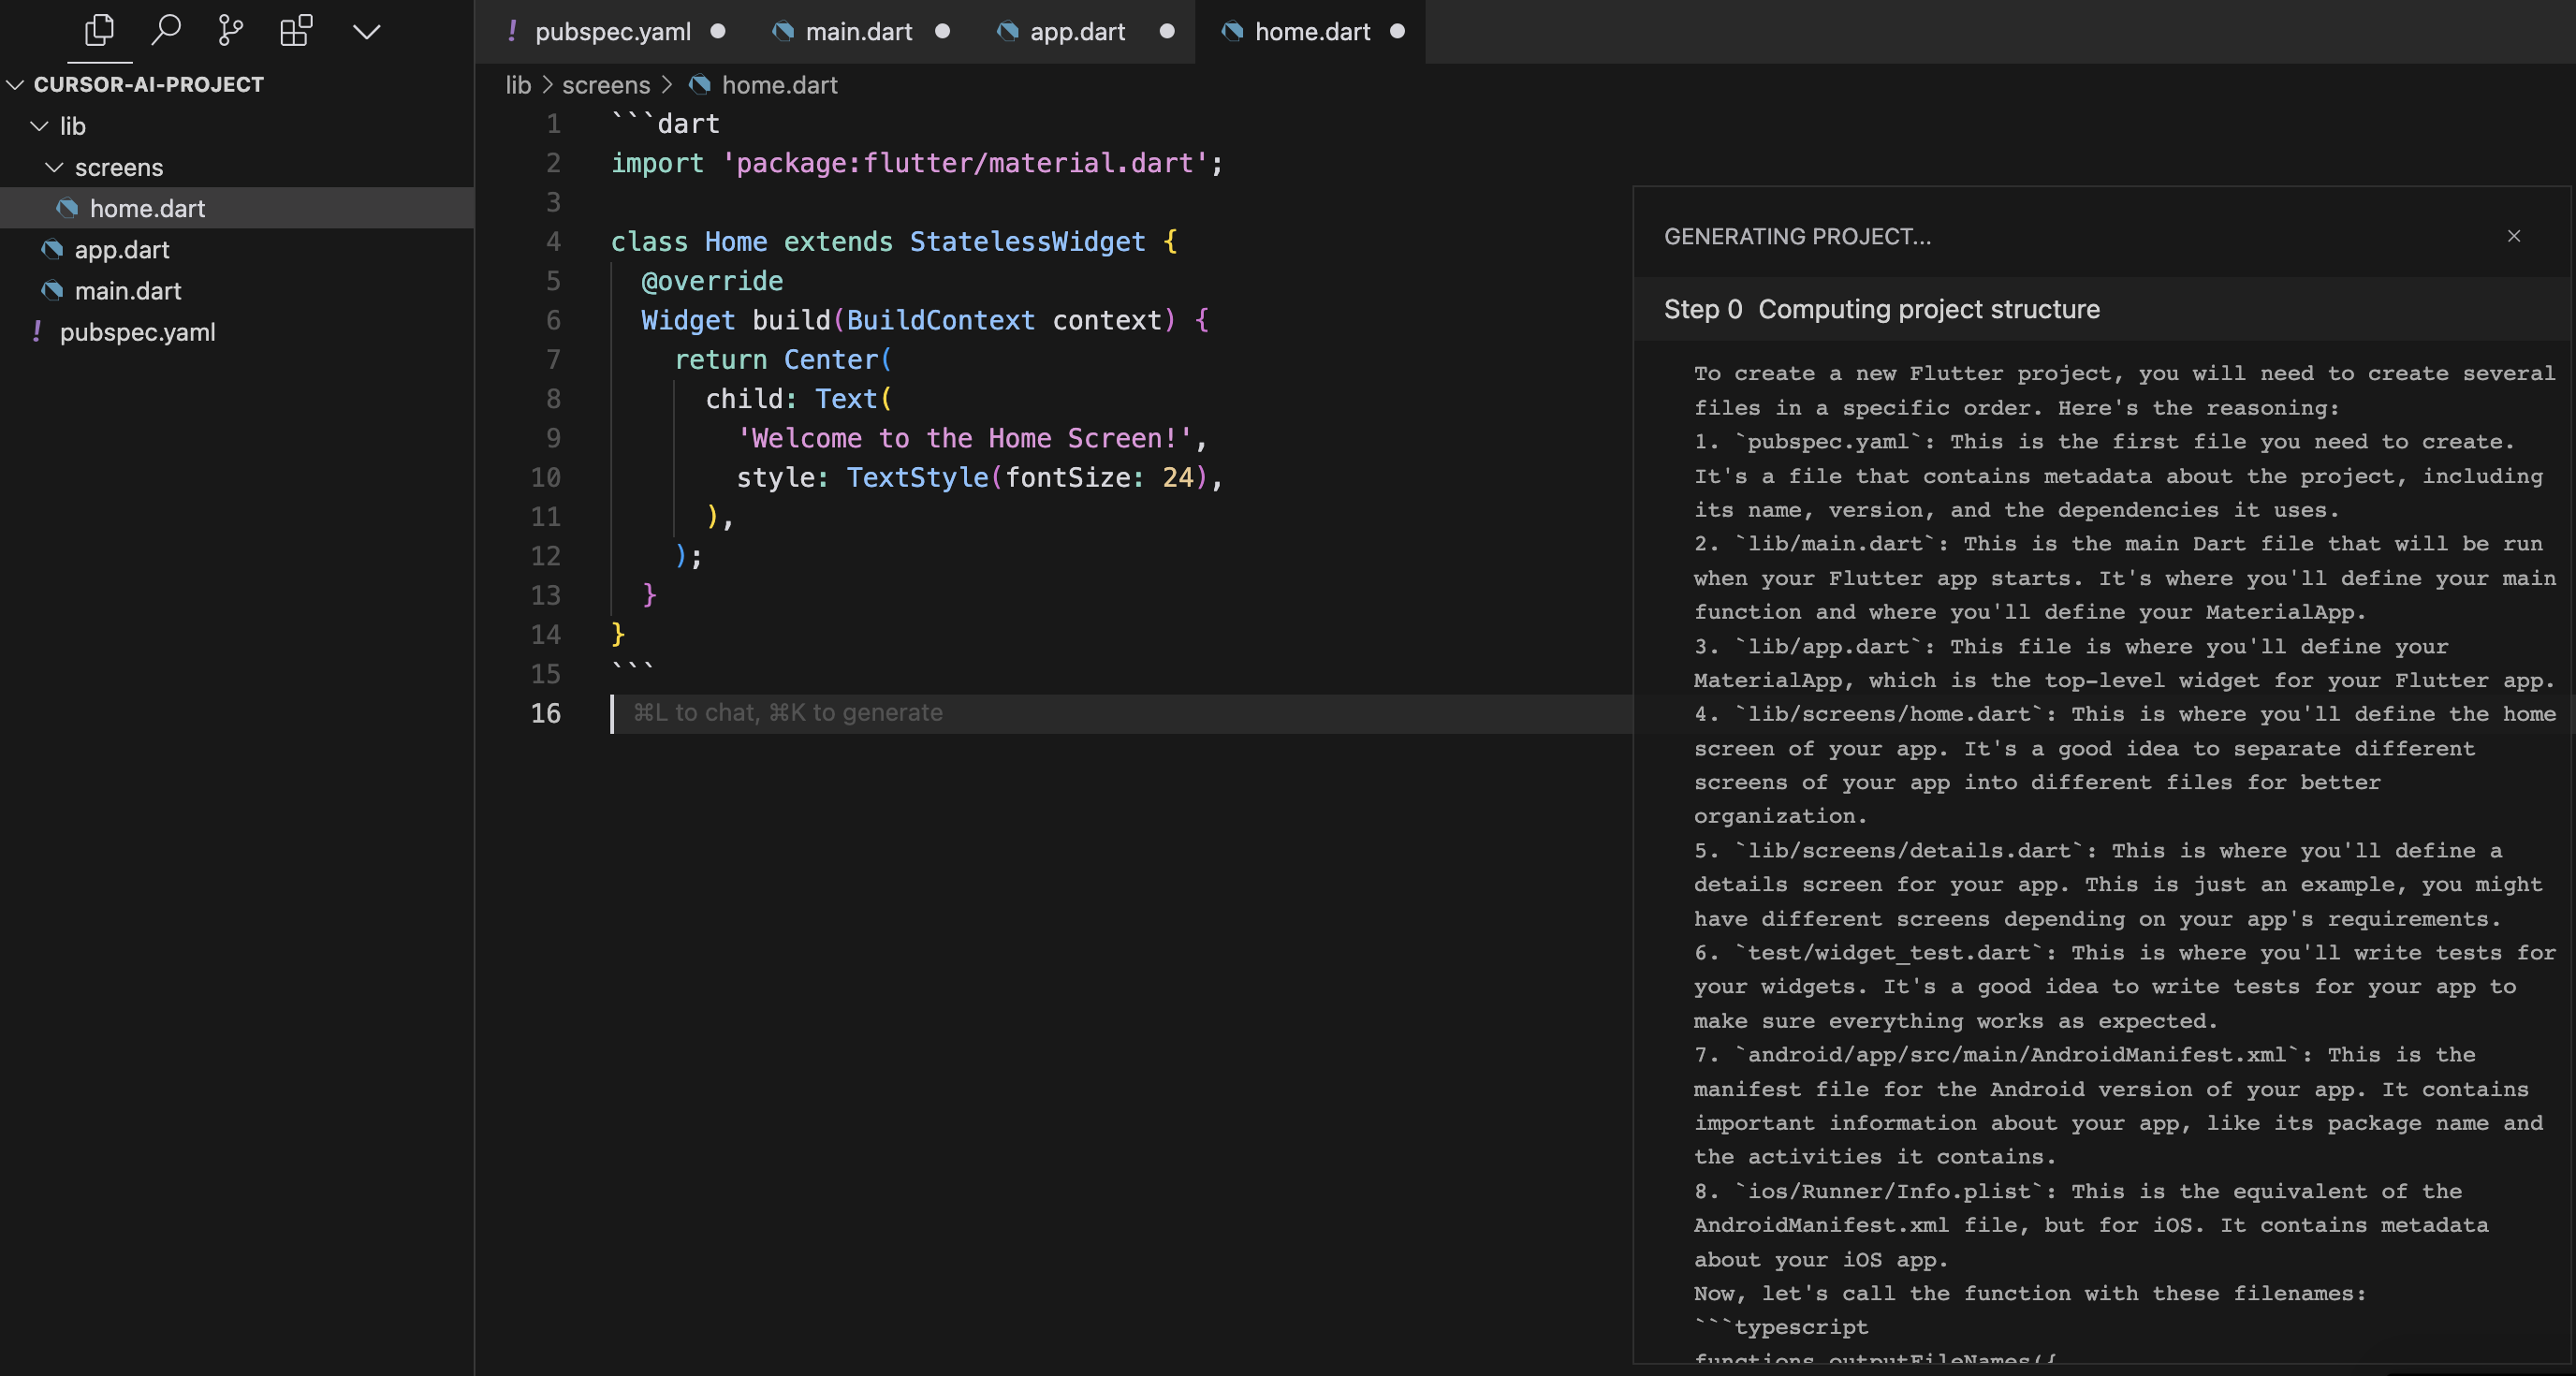Viewport: 2576px width, 1376px height.
Task: Click the lib breadcrumb segment
Action: tap(518, 85)
